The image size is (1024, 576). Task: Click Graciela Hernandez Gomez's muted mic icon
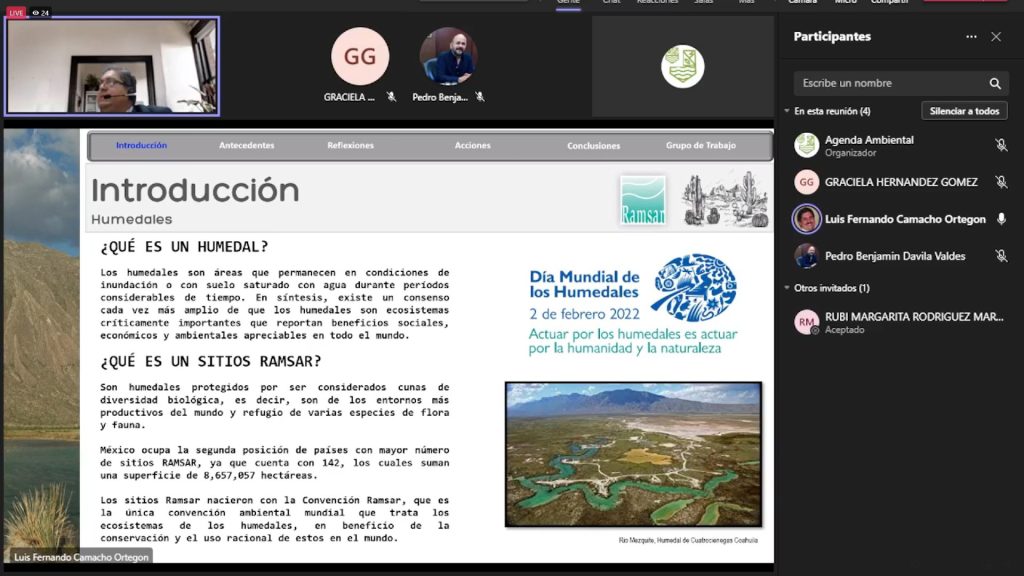[1001, 182]
